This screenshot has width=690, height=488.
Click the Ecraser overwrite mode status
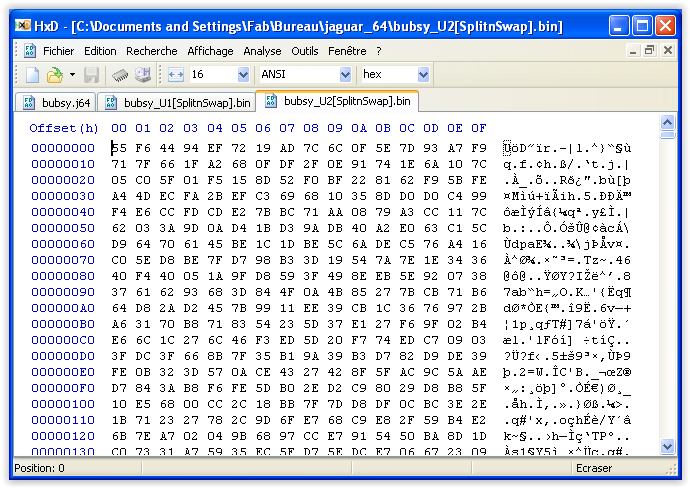coord(594,468)
